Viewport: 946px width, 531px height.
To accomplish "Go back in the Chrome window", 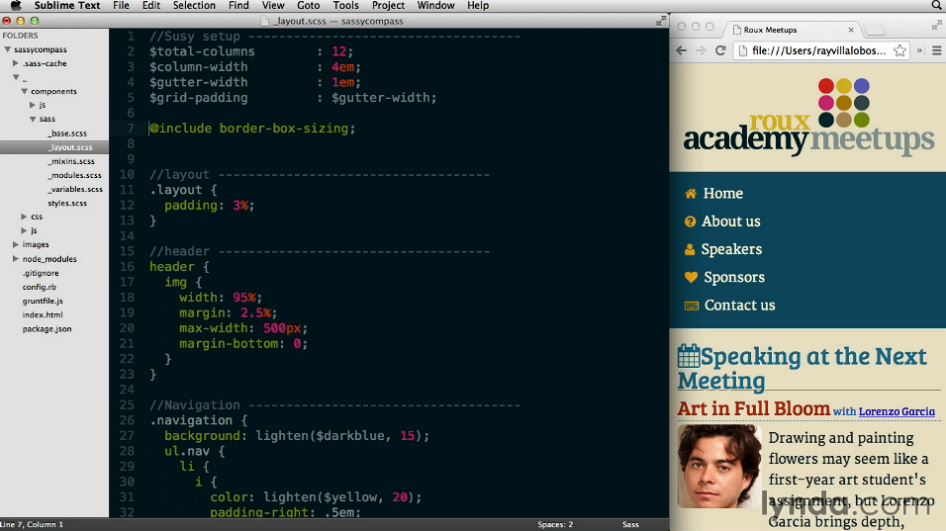I will click(x=681, y=51).
